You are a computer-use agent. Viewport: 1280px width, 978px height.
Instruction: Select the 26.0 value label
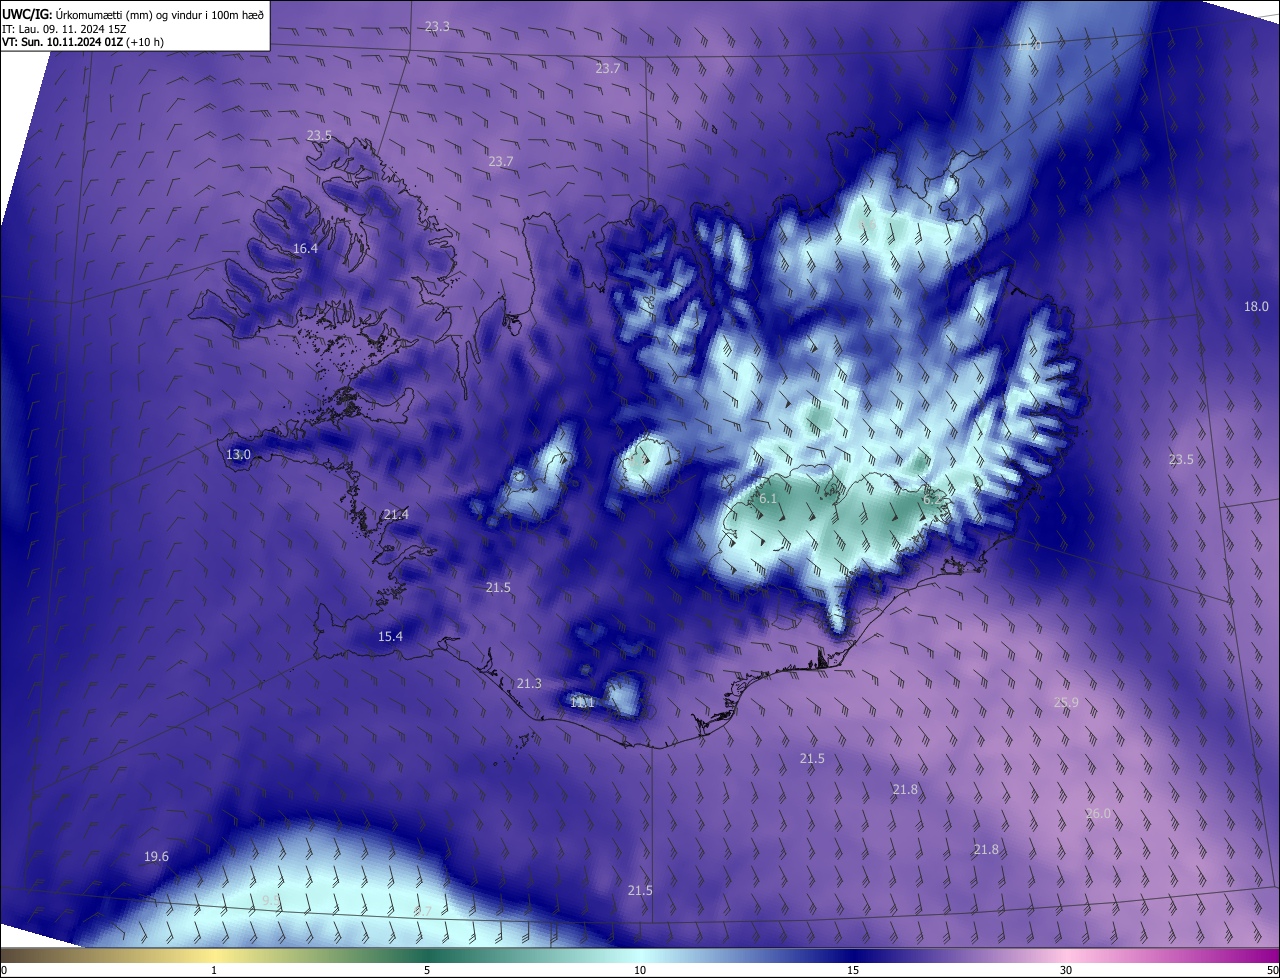coord(1098,813)
